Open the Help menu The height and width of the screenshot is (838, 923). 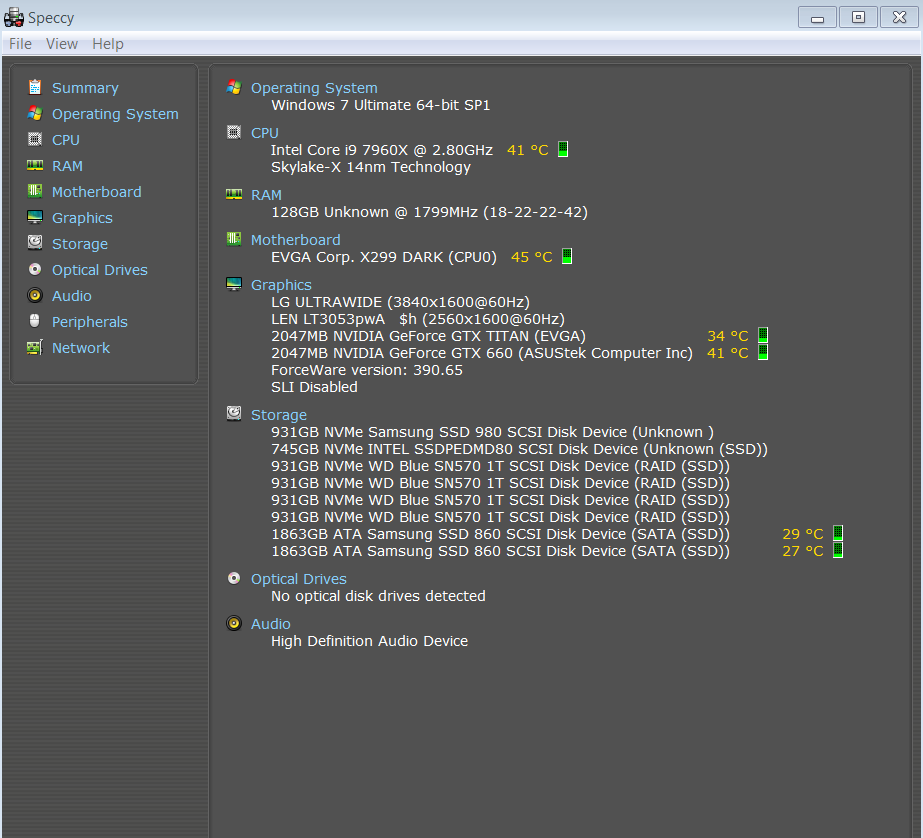[108, 44]
